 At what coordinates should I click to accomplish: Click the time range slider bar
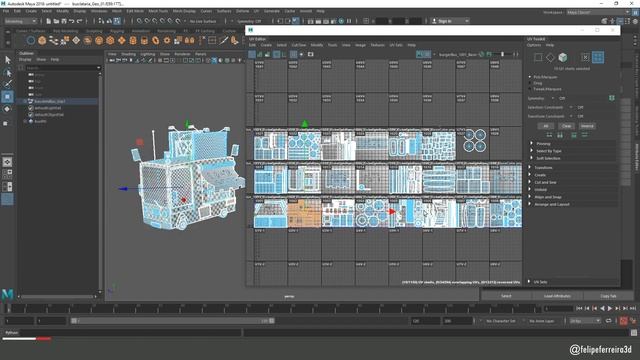172,321
